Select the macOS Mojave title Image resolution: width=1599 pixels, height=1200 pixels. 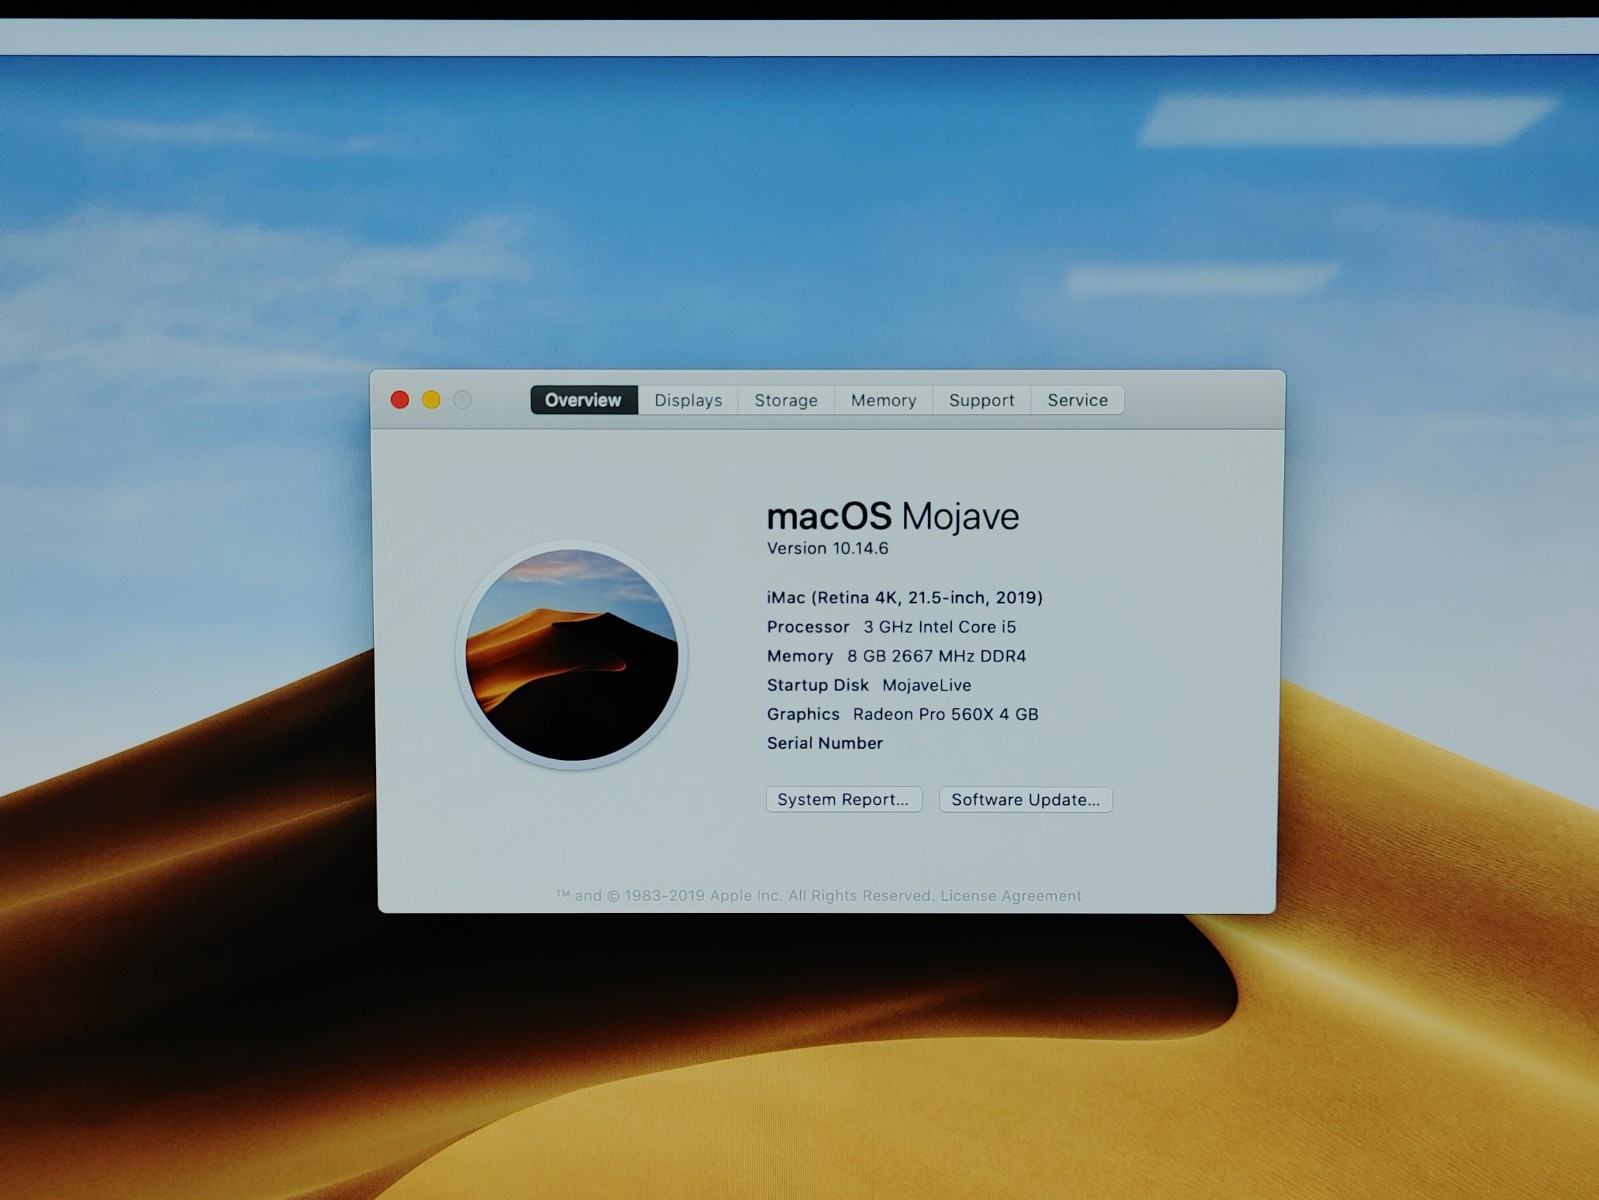893,516
